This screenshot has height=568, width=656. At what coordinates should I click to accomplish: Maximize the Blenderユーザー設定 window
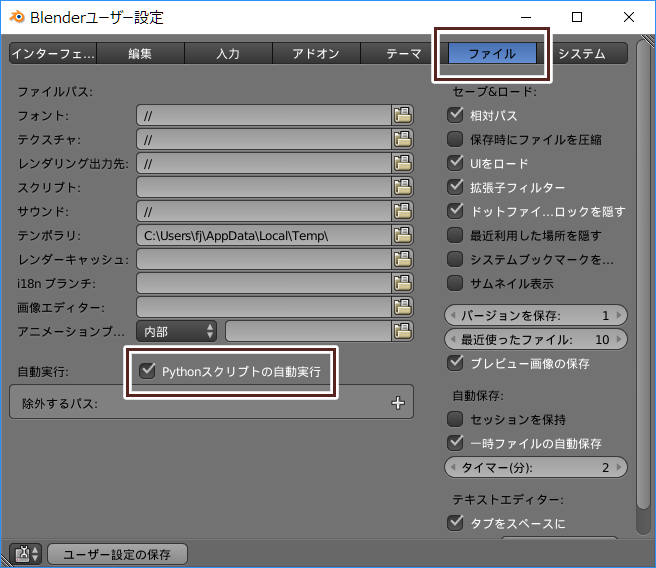[577, 17]
